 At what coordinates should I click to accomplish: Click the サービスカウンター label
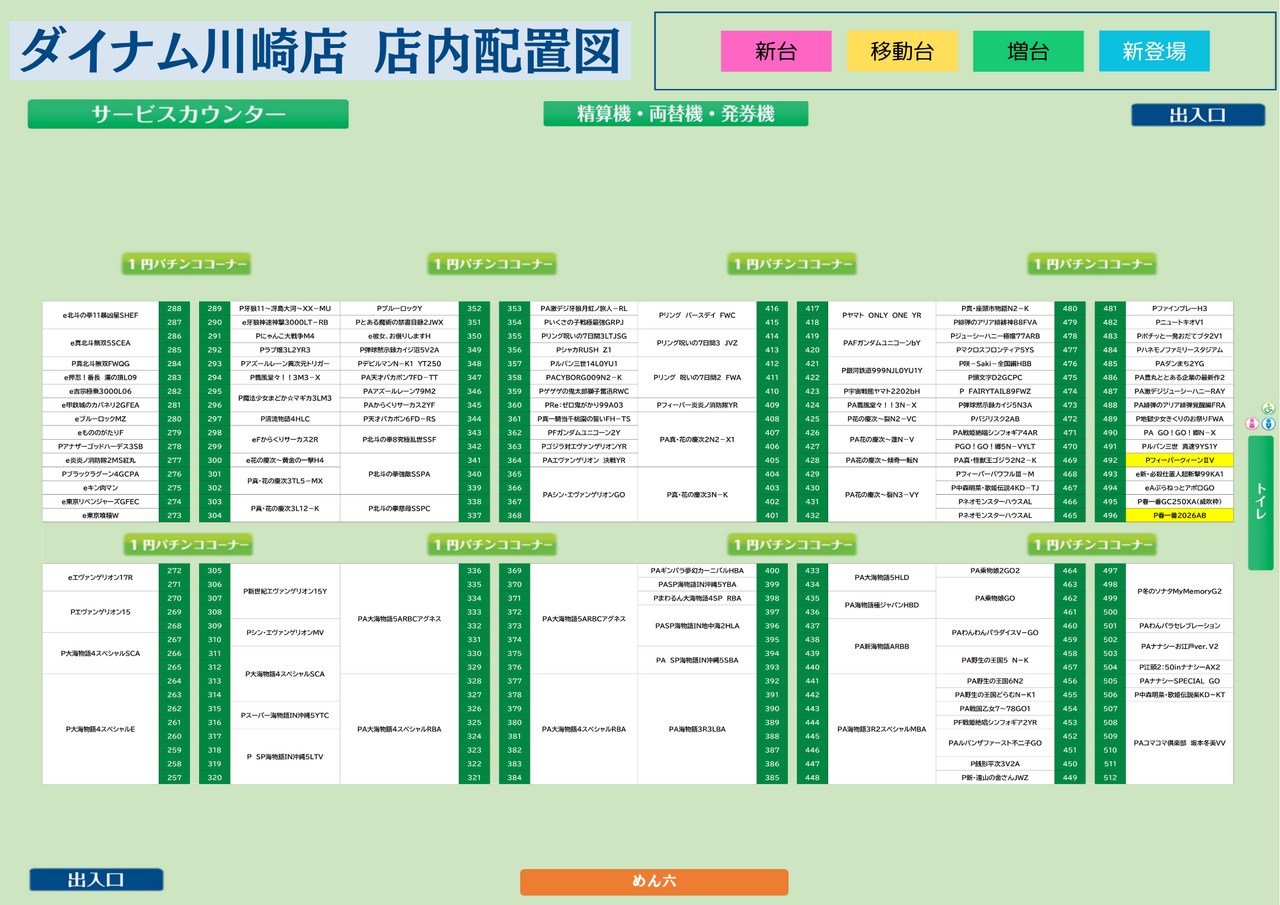coord(188,114)
